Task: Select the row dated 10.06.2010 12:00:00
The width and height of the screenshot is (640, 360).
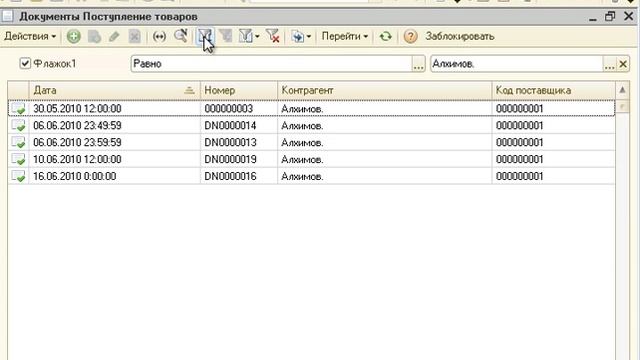Action: 311,159
